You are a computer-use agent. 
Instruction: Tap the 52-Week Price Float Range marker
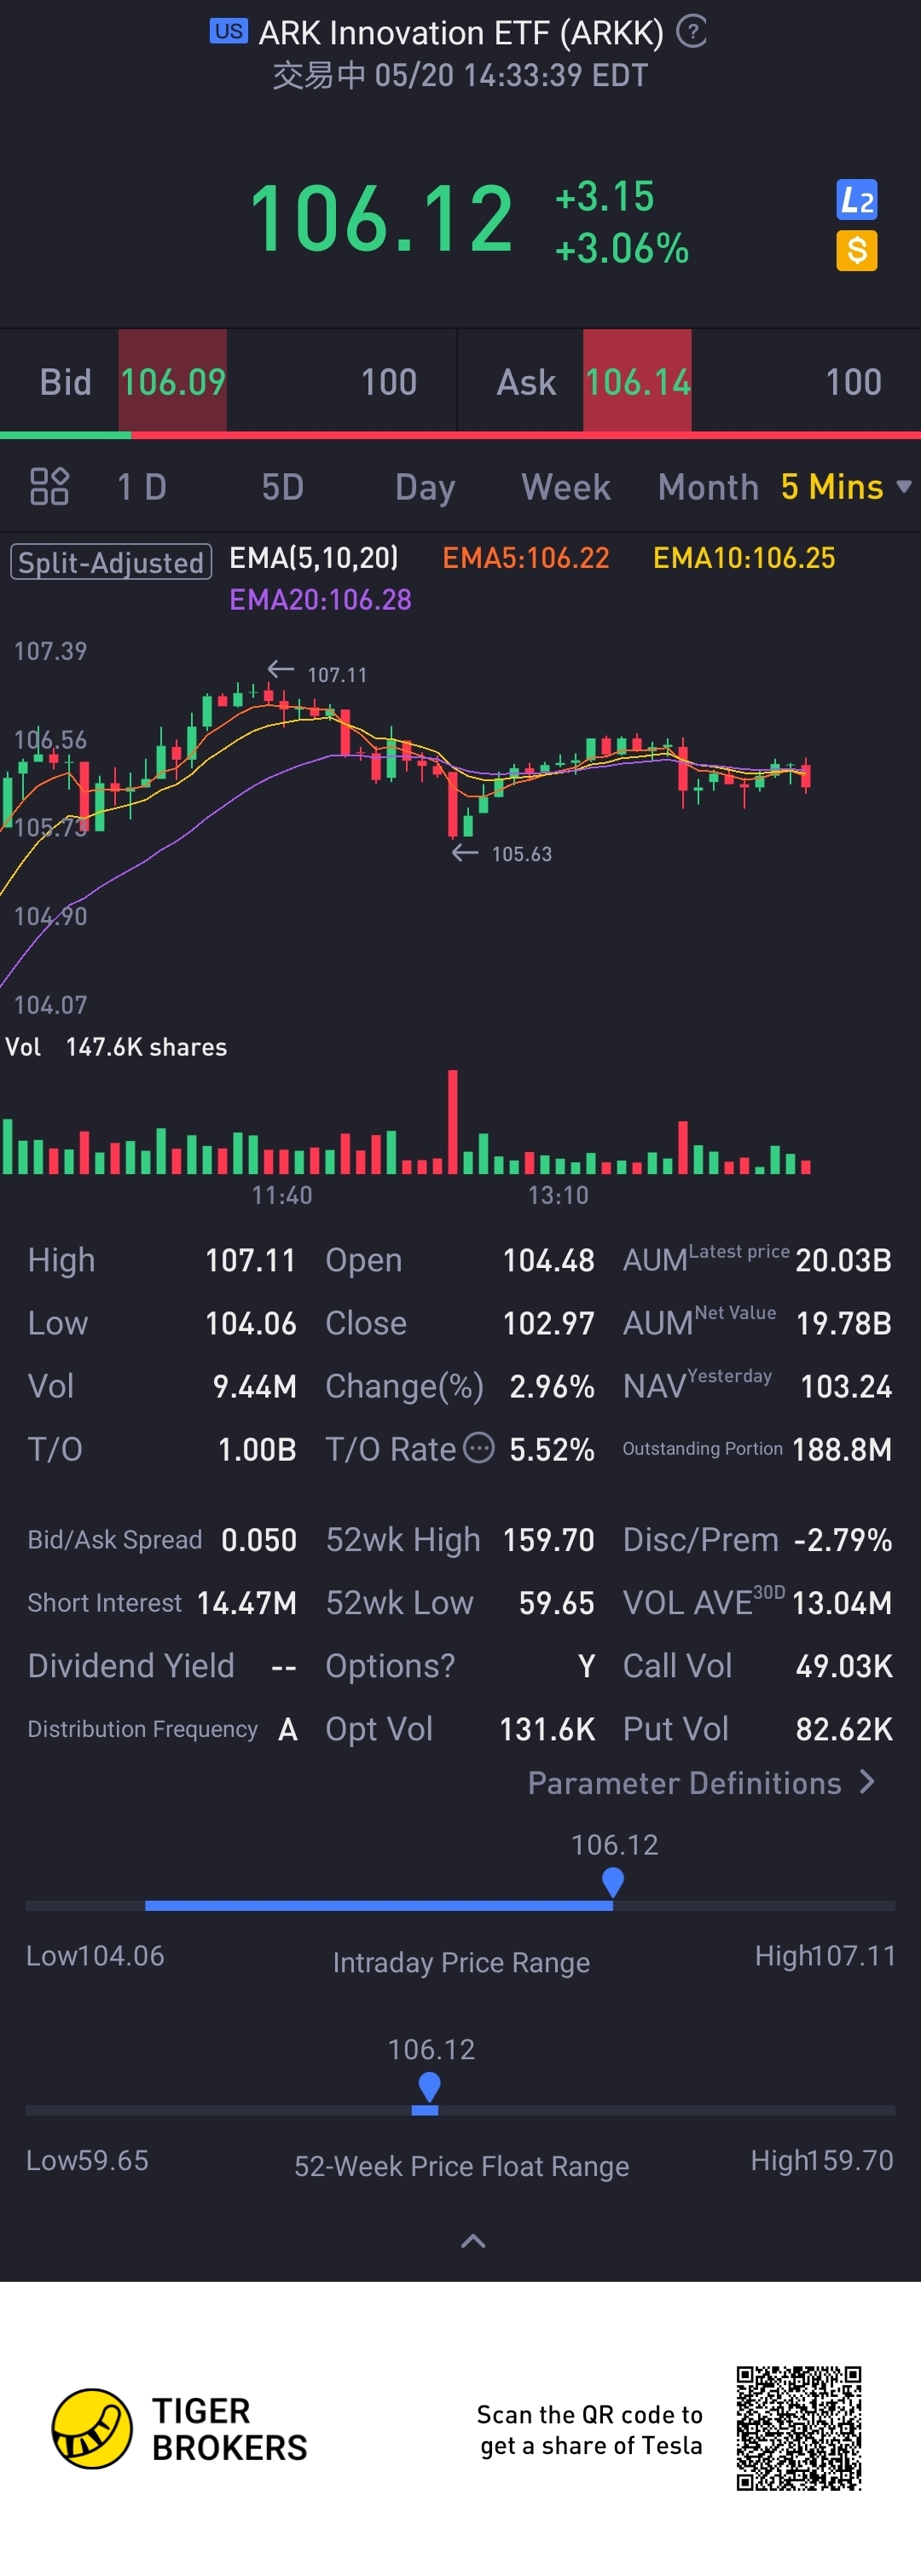[429, 2088]
